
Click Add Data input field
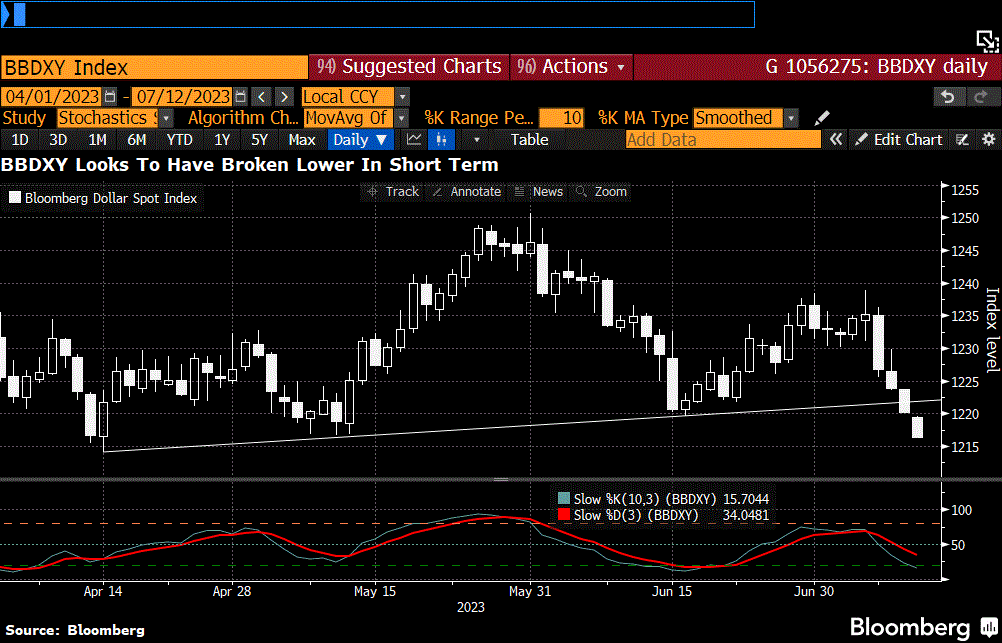(x=723, y=139)
